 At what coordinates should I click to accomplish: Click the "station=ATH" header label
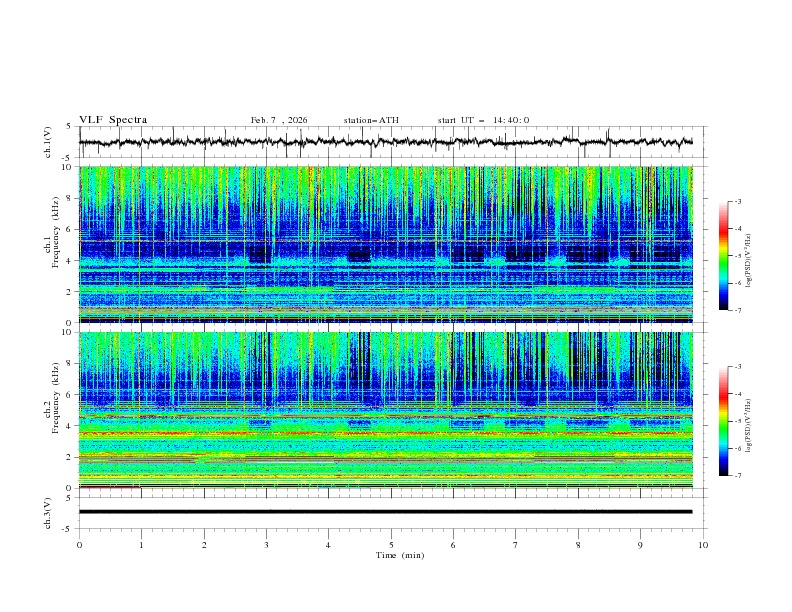[x=371, y=120]
